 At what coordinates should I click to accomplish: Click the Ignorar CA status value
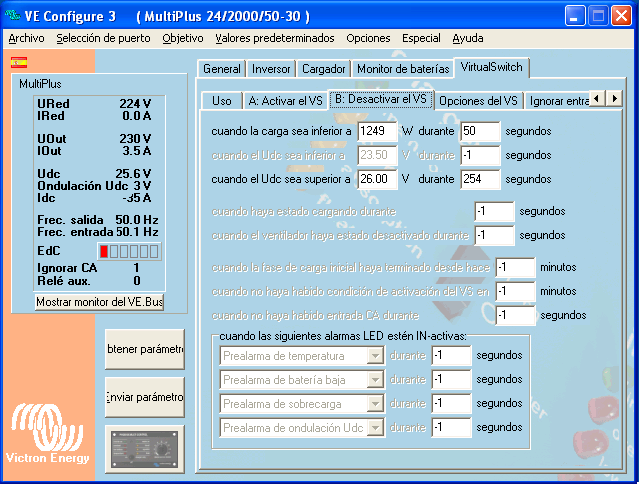(x=137, y=268)
